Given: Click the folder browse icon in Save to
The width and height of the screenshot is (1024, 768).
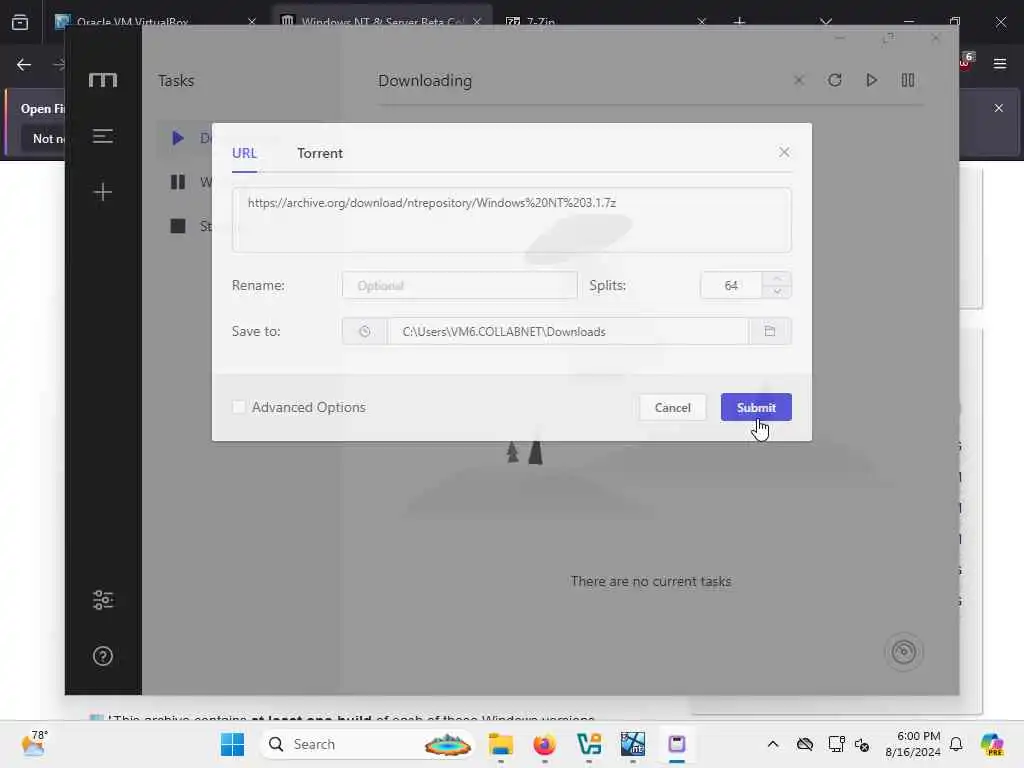Looking at the screenshot, I should click(x=770, y=331).
